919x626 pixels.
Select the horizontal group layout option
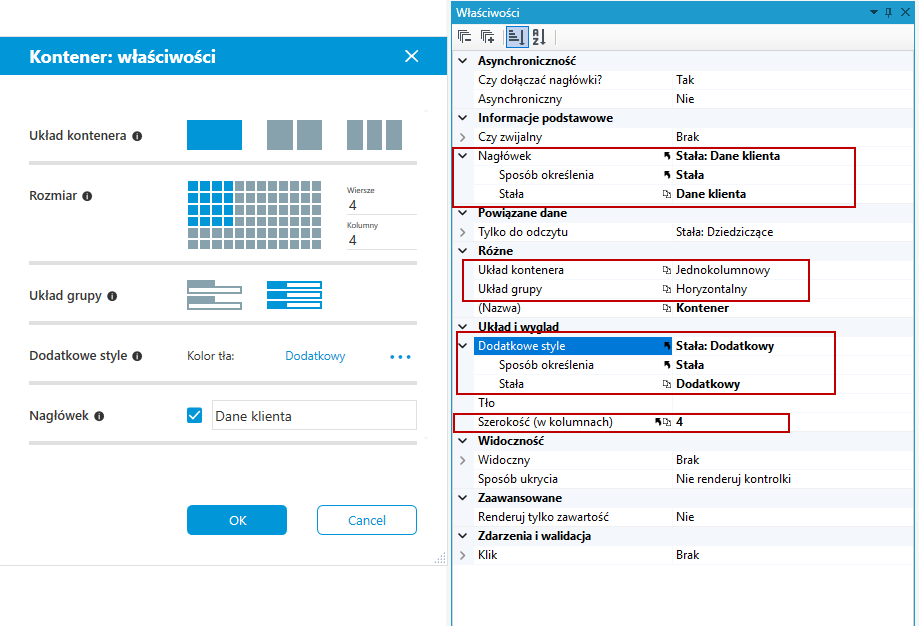(x=294, y=295)
